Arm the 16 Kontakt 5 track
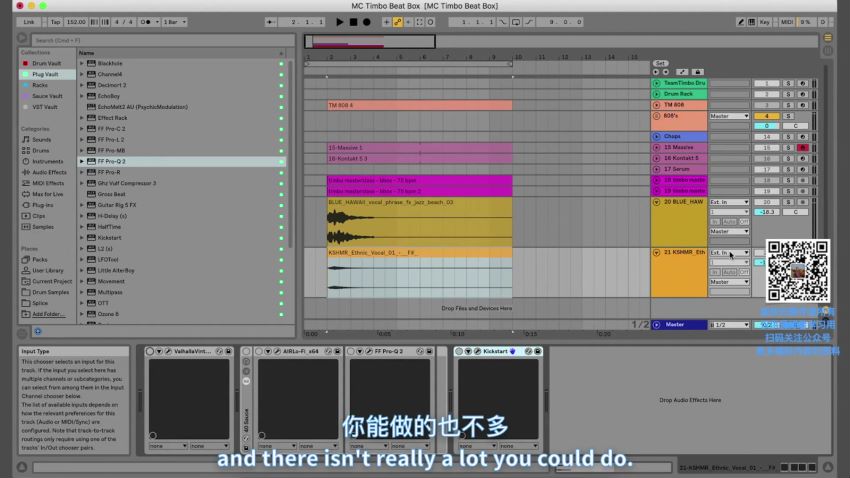Viewport: 850px width, 478px height. pos(803,158)
